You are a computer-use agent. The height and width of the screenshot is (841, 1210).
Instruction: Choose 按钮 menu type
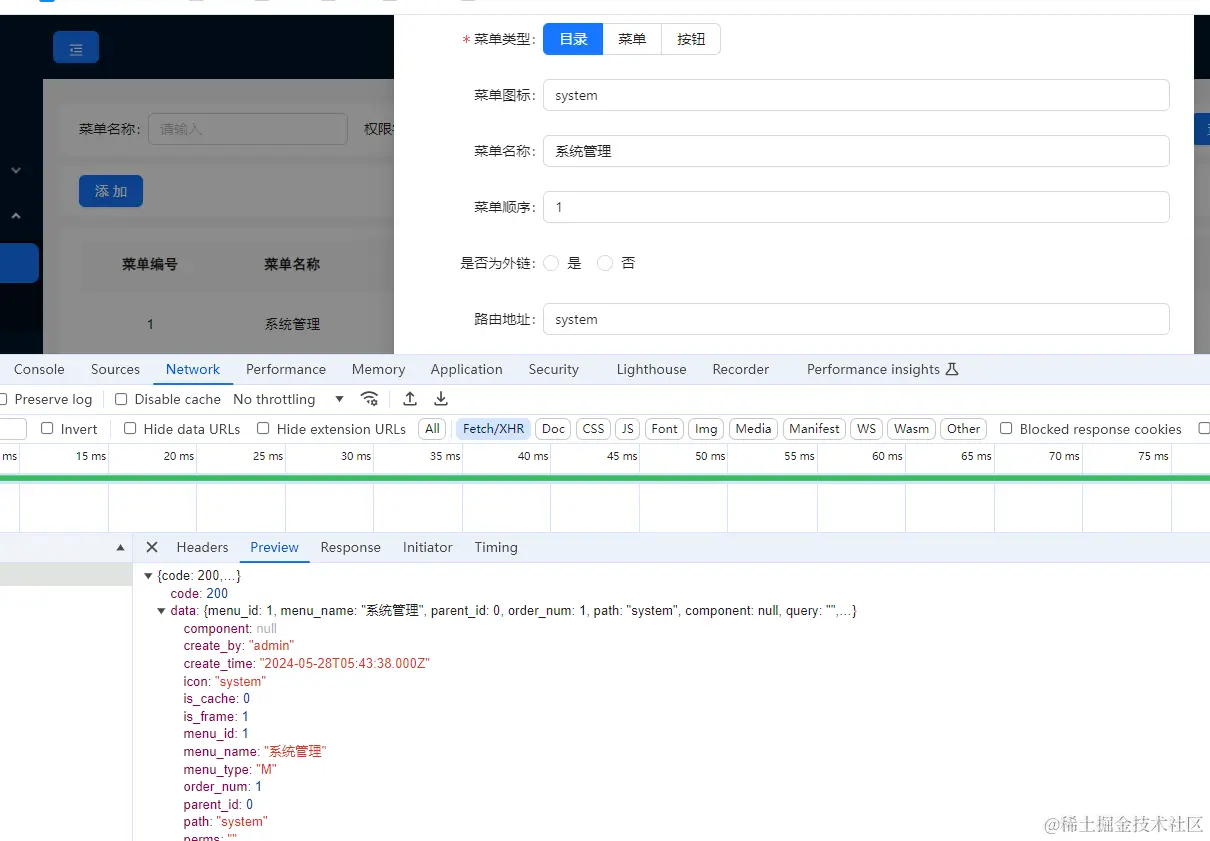coord(691,39)
